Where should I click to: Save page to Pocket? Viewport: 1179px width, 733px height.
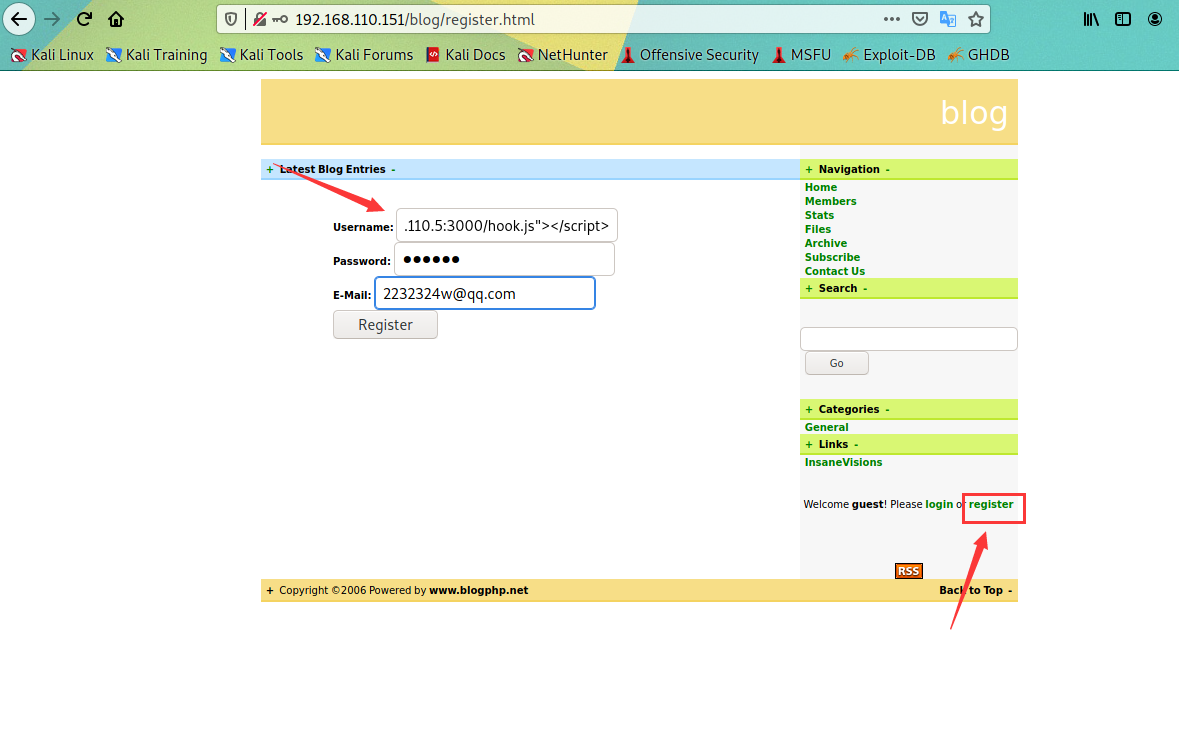click(x=920, y=20)
